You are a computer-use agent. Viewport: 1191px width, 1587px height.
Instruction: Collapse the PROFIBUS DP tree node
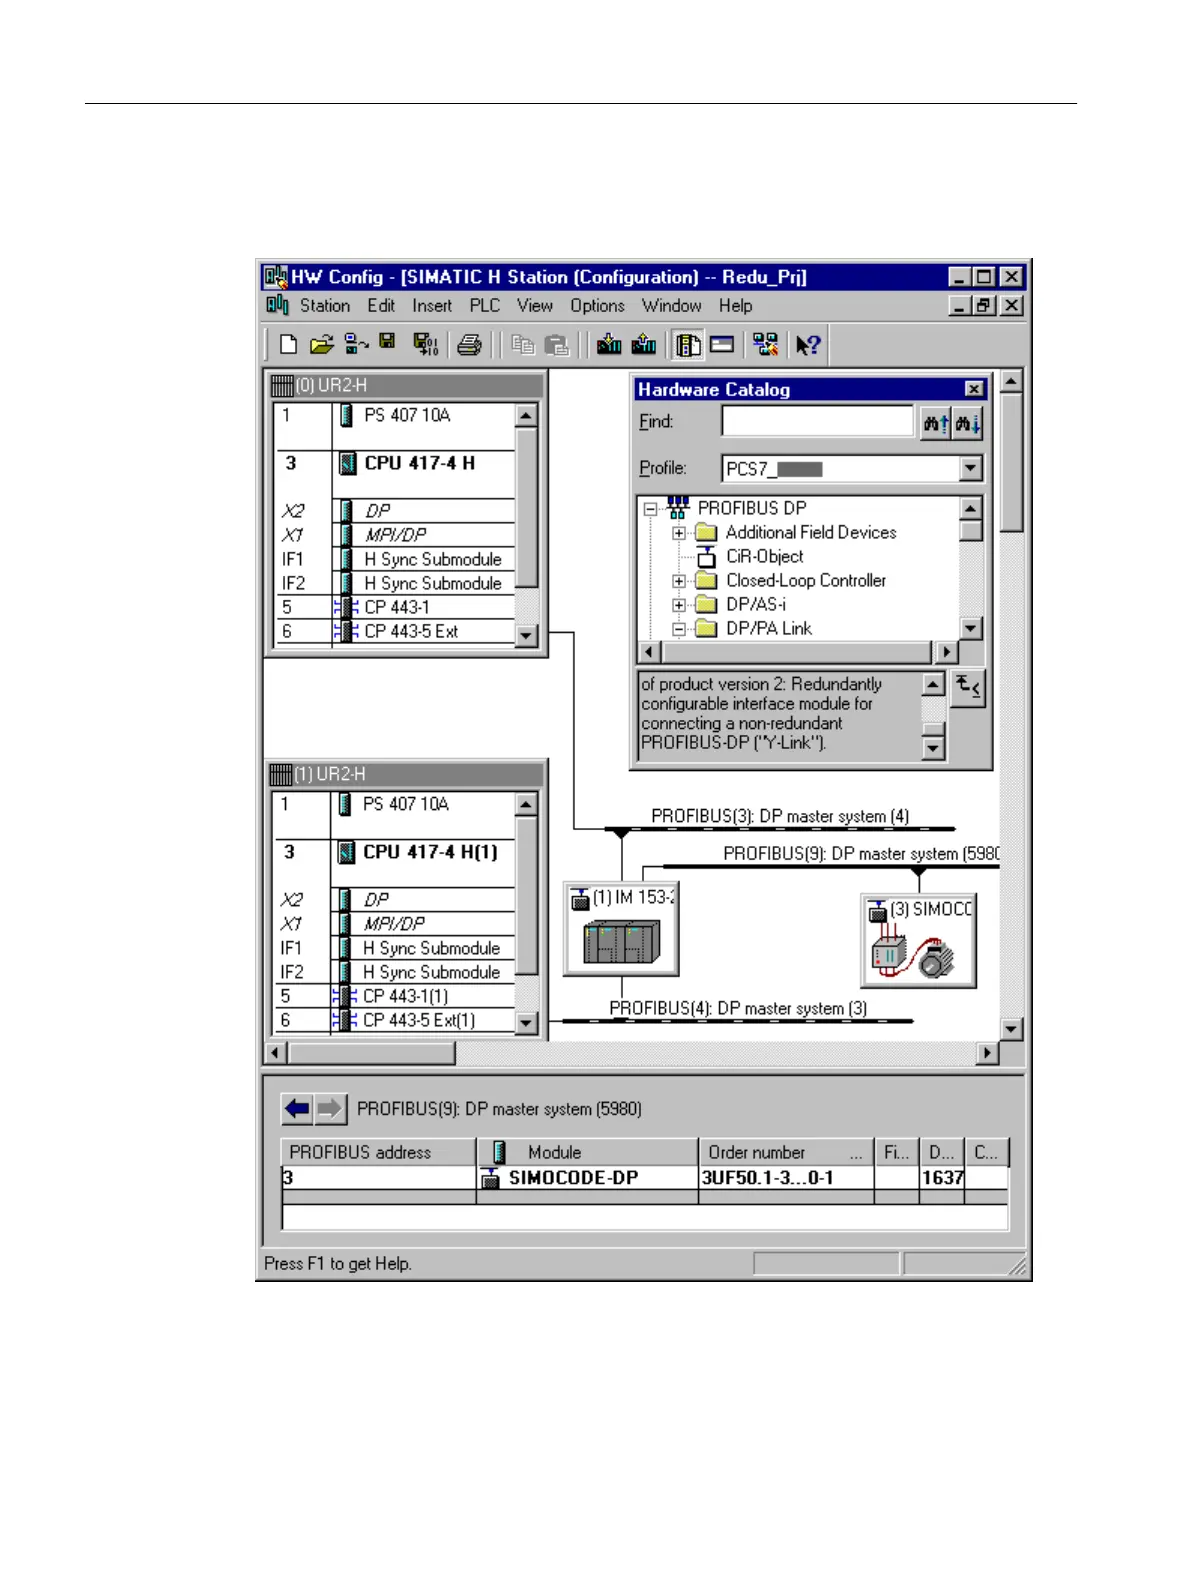651,508
